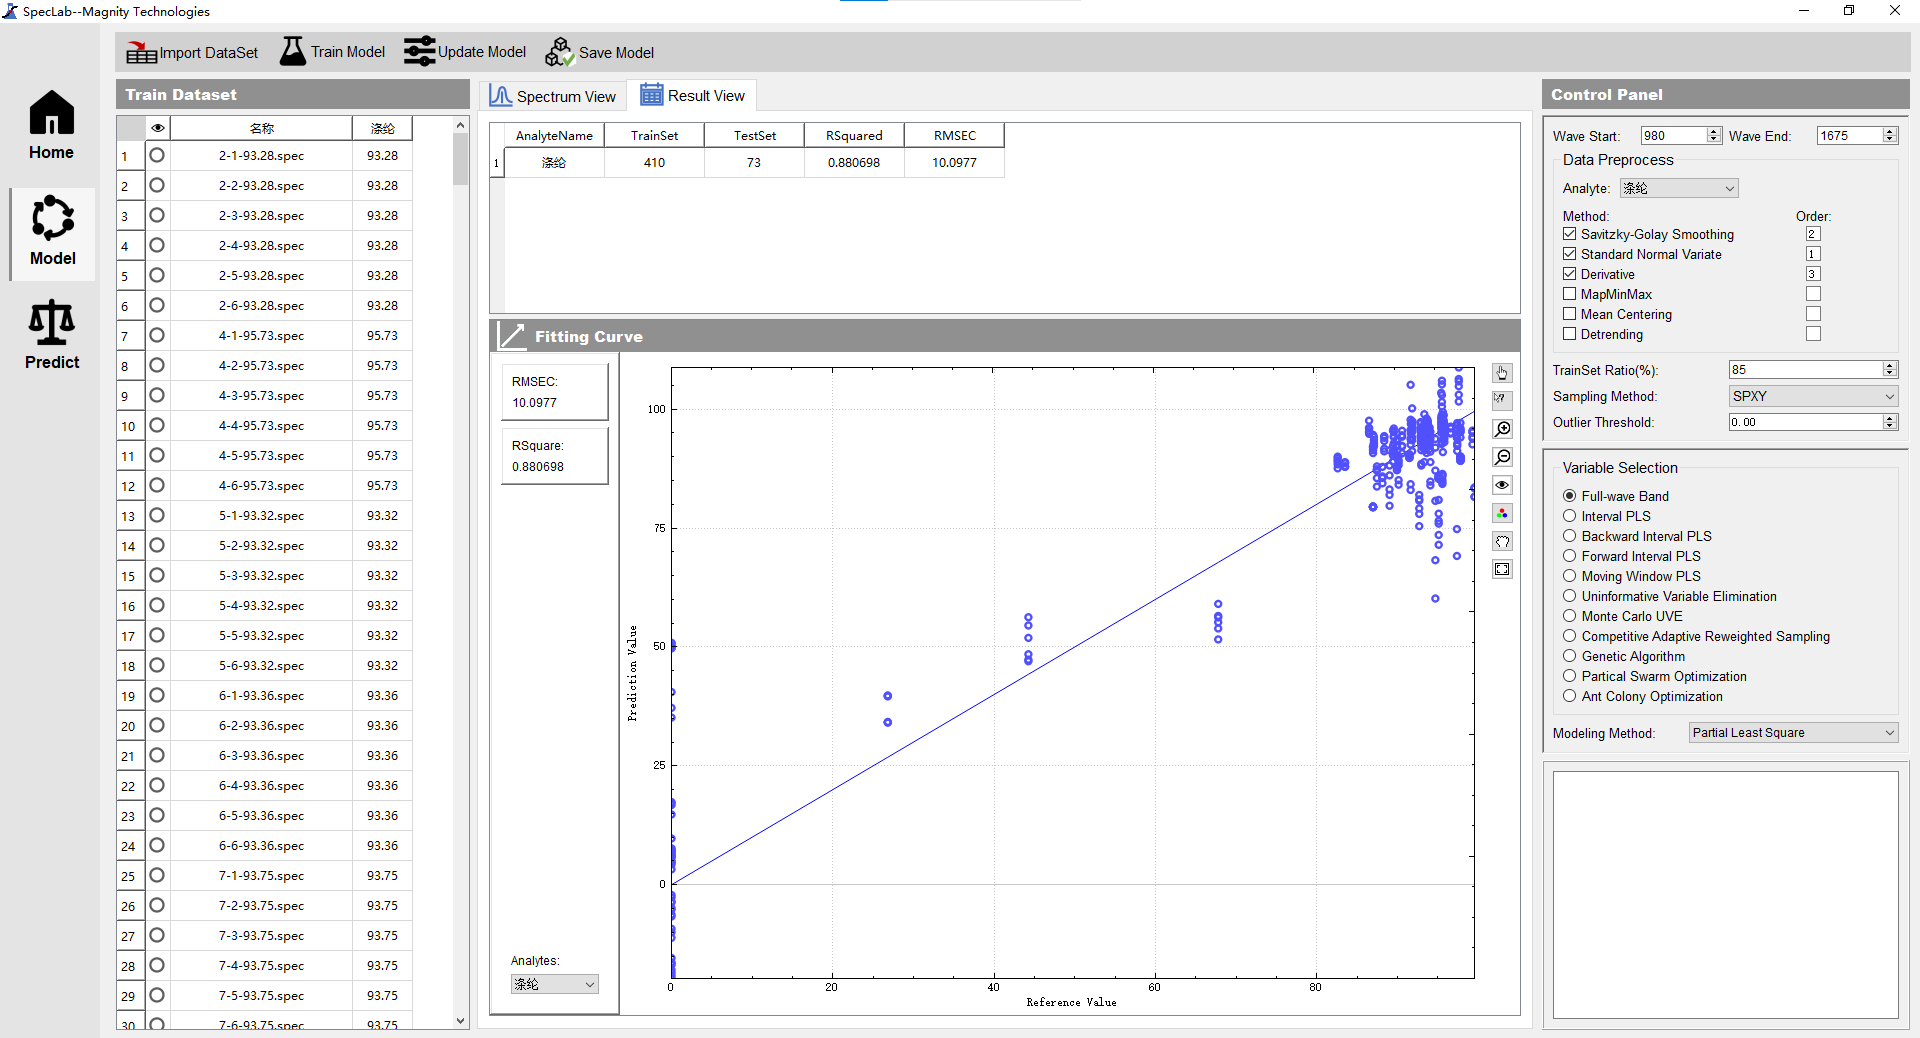The image size is (1920, 1038).
Task: Go to Home in the sidebar
Action: point(52,126)
